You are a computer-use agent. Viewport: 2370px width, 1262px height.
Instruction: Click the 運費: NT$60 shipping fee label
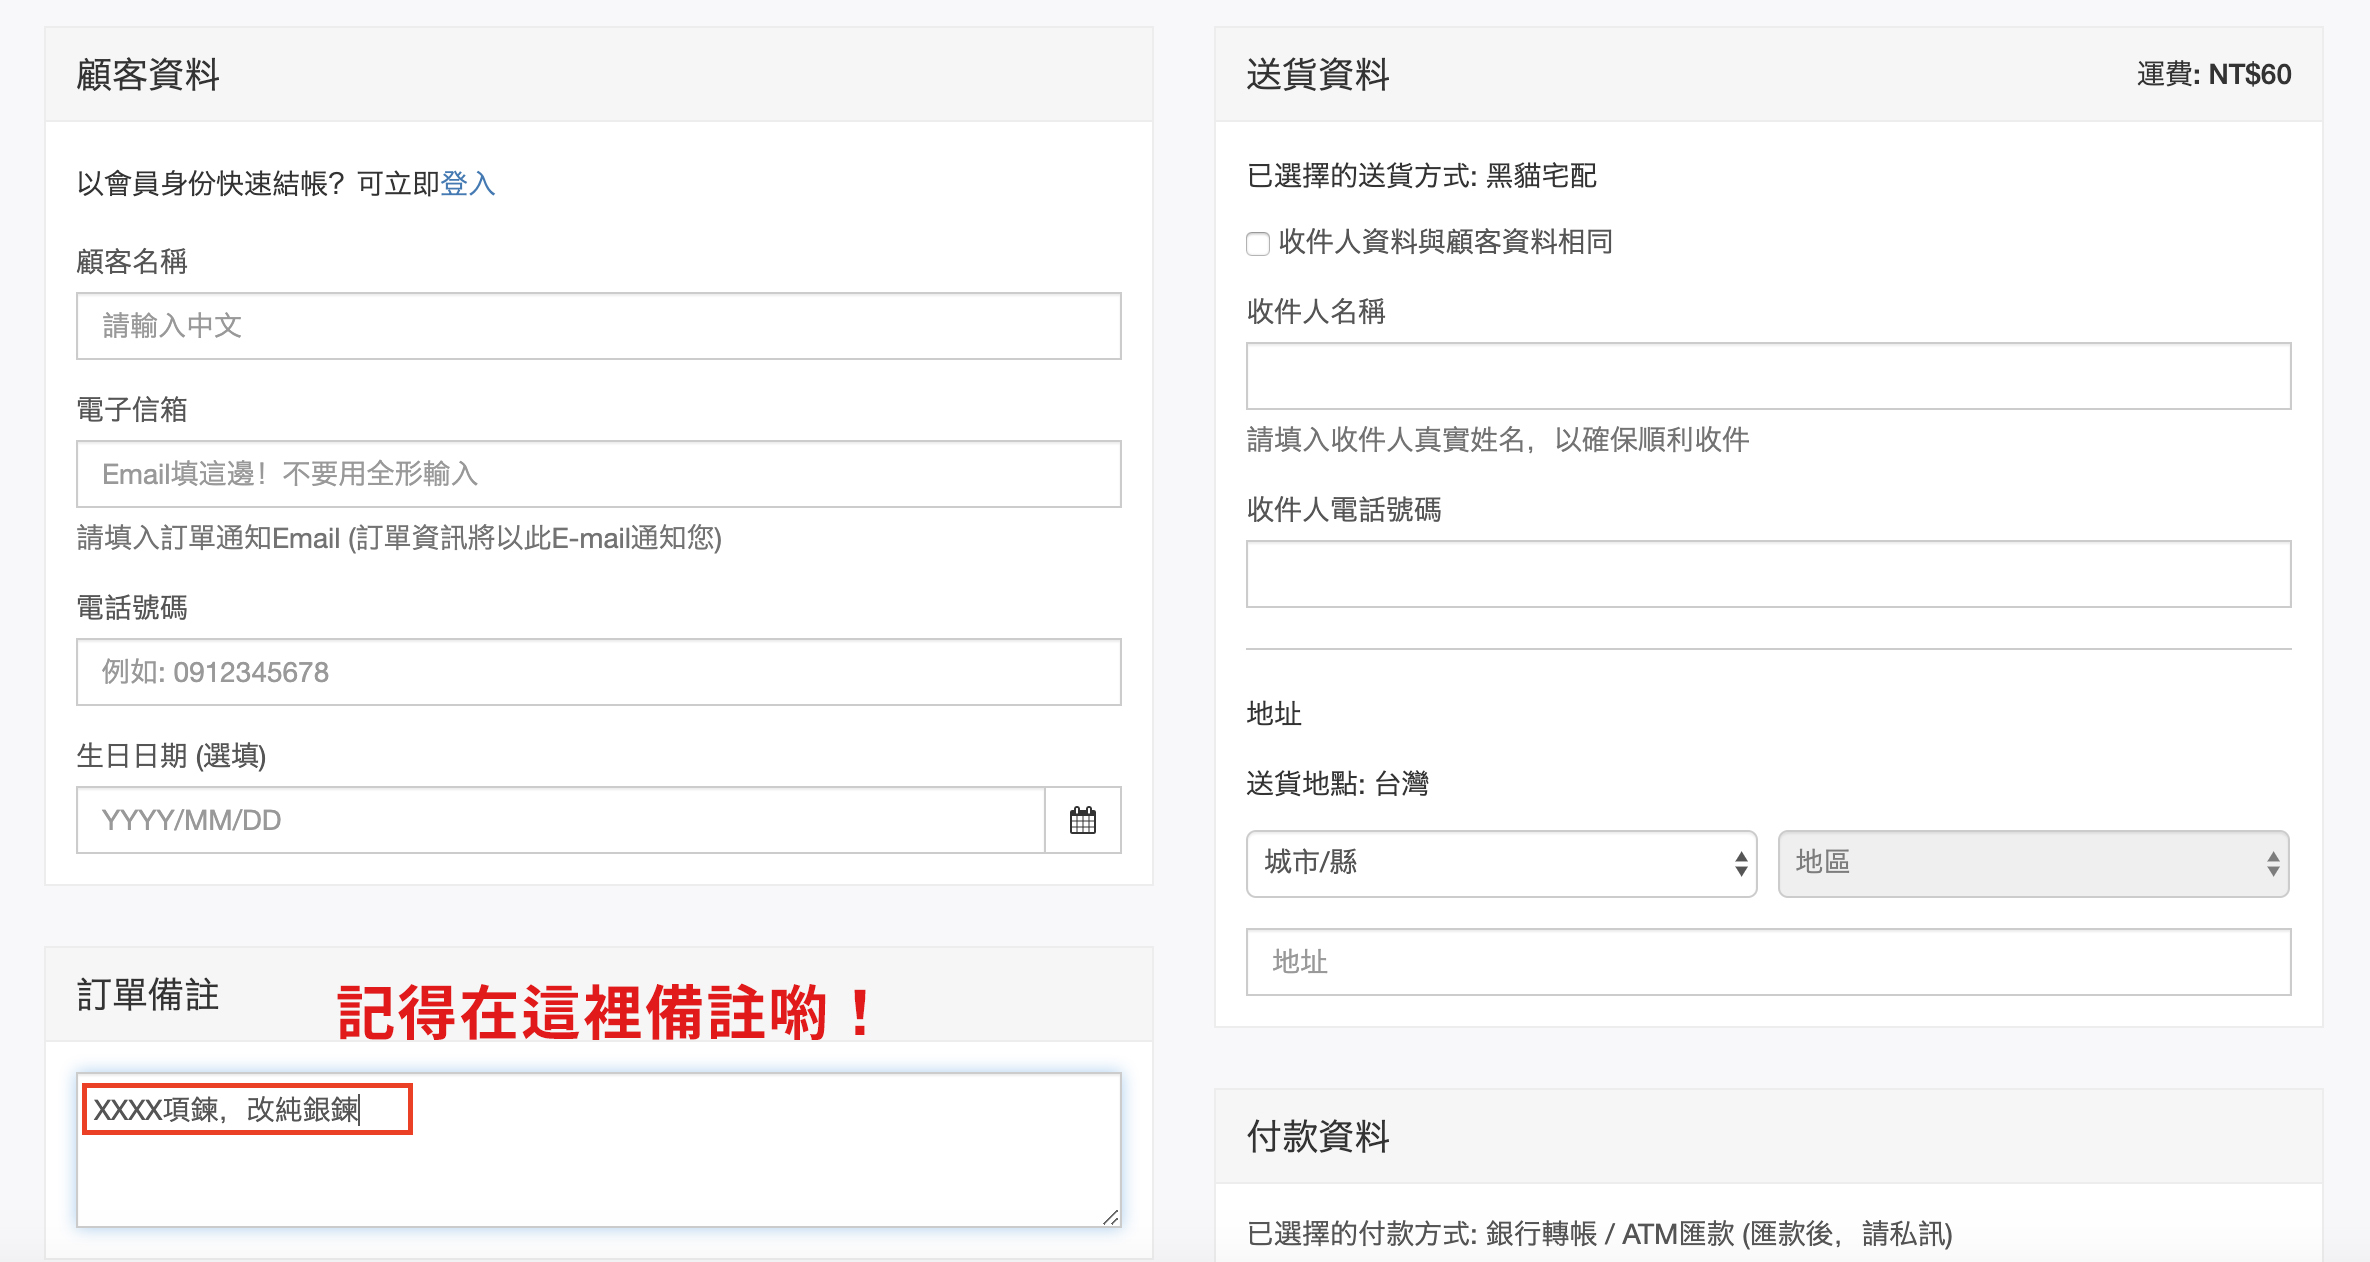click(2213, 75)
